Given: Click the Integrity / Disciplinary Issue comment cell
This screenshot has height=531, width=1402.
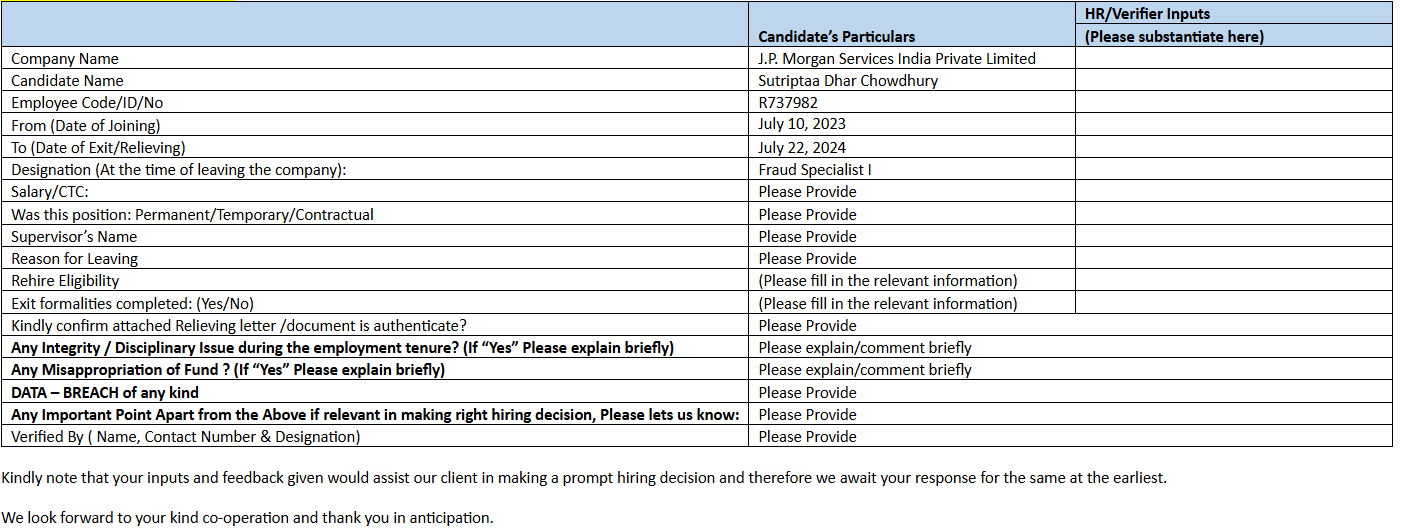Looking at the screenshot, I should click(x=864, y=348).
